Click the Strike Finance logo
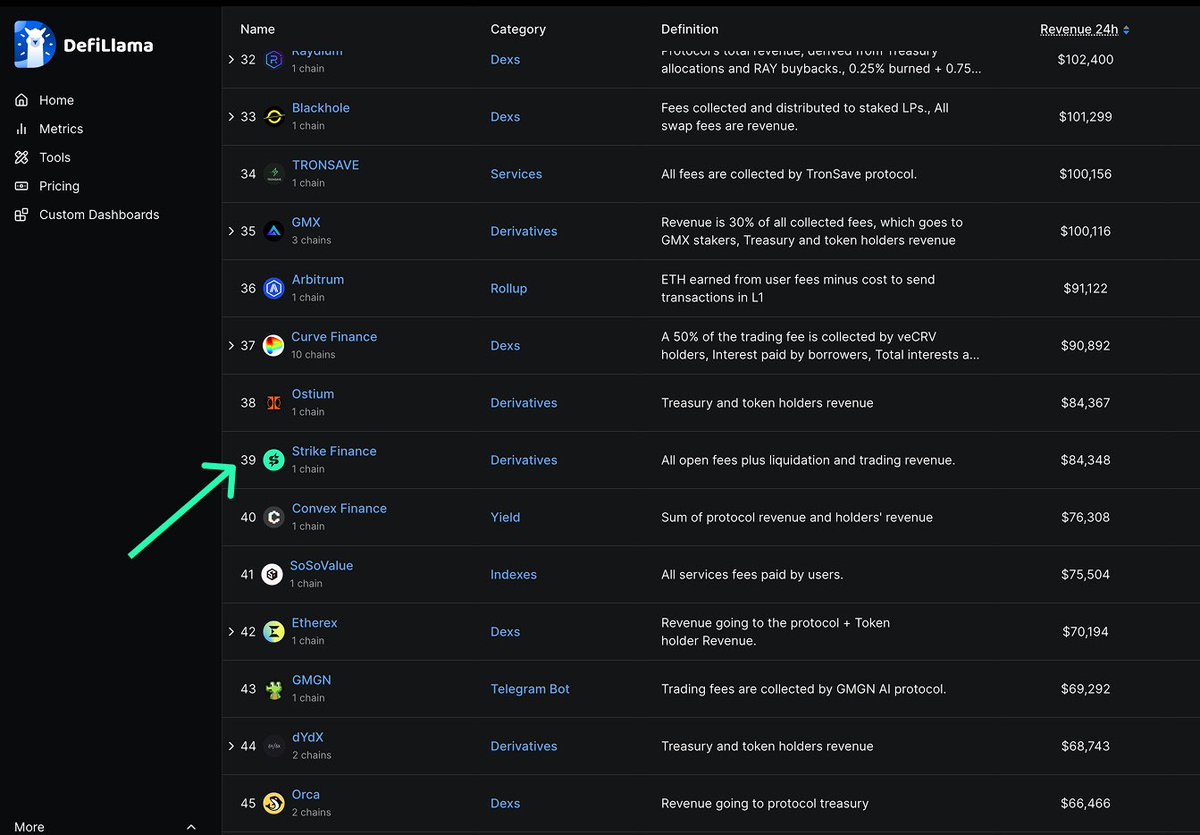This screenshot has width=1200, height=835. (274, 460)
